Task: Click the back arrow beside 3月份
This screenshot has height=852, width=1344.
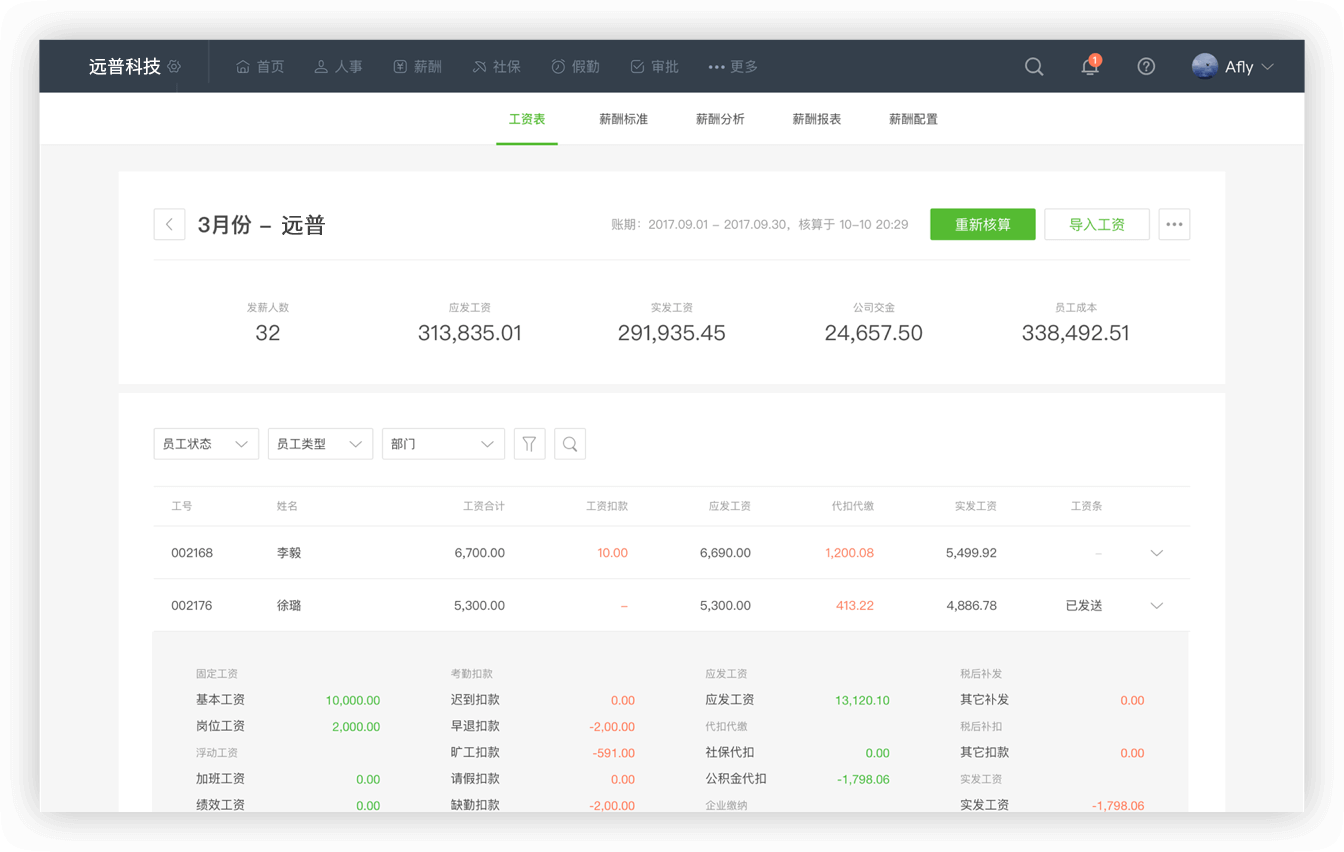Action: click(169, 224)
